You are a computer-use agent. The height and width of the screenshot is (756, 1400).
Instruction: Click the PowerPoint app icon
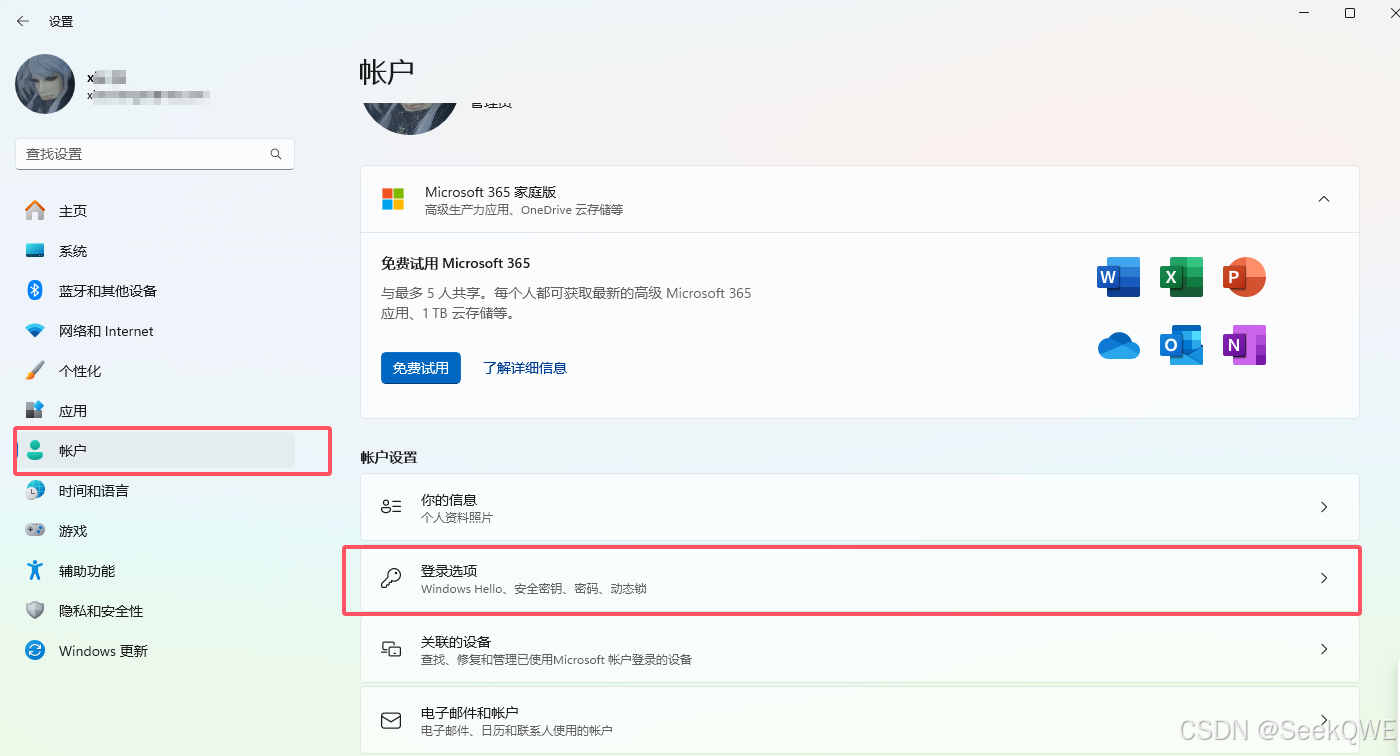click(1244, 277)
